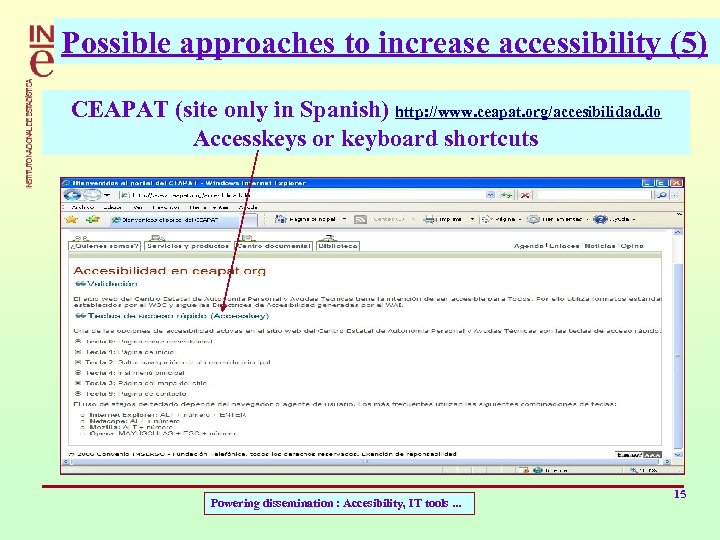Click the Noticias link

600,246
